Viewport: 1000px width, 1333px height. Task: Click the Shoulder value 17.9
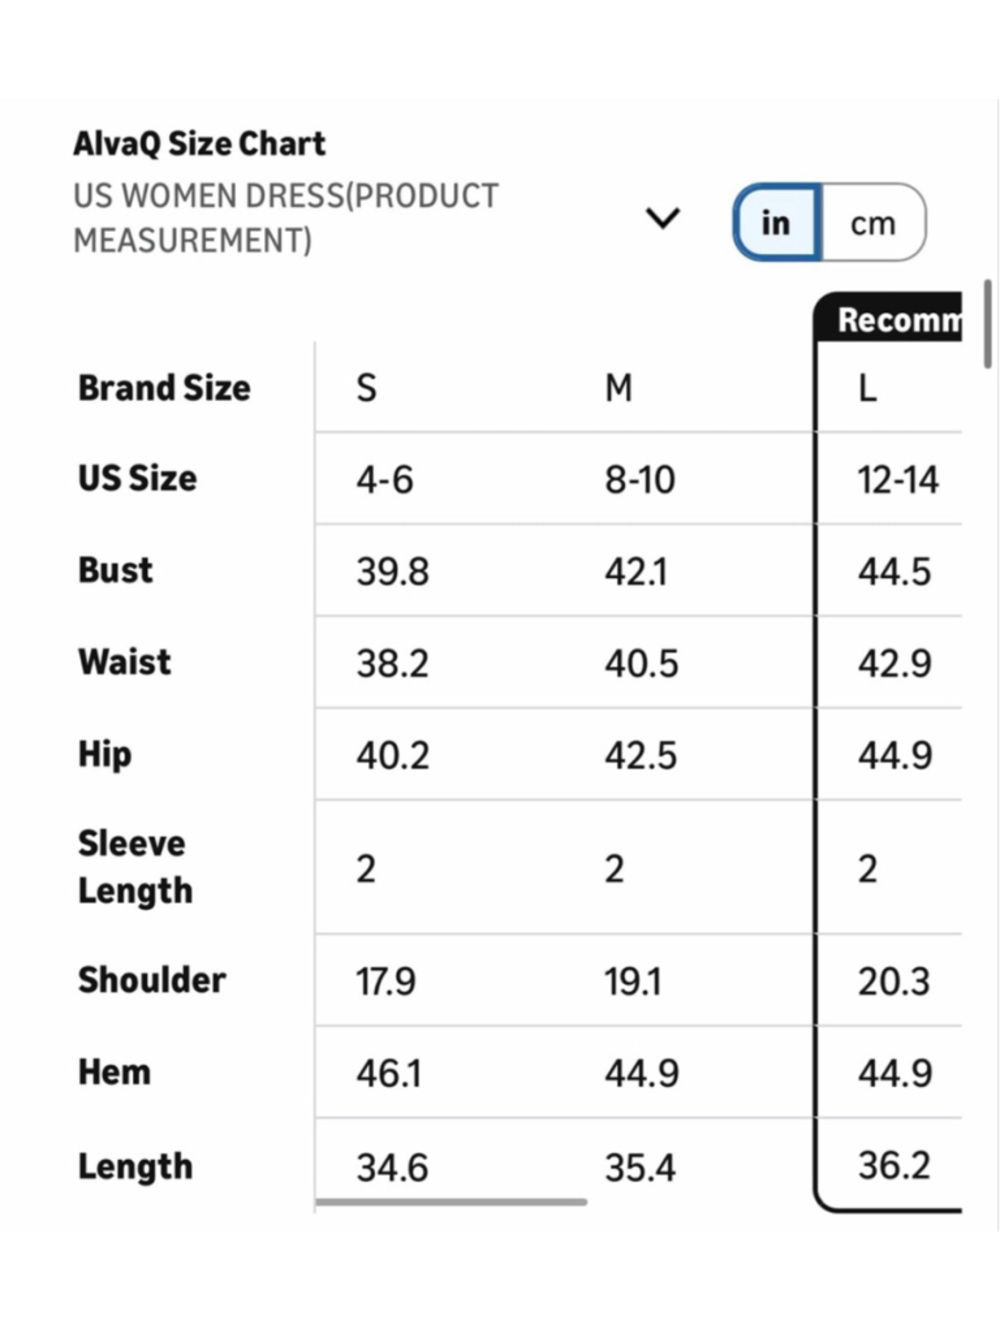386,982
